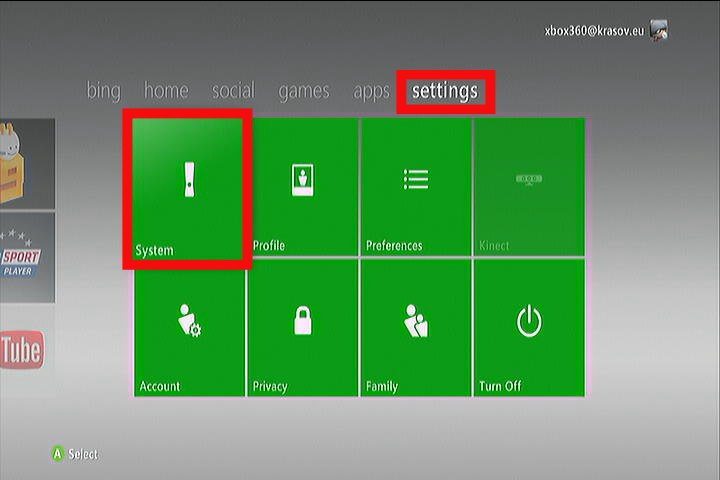Viewport: 720px width, 480px height.
Task: Select the Privacy padlock tile
Action: click(303, 327)
